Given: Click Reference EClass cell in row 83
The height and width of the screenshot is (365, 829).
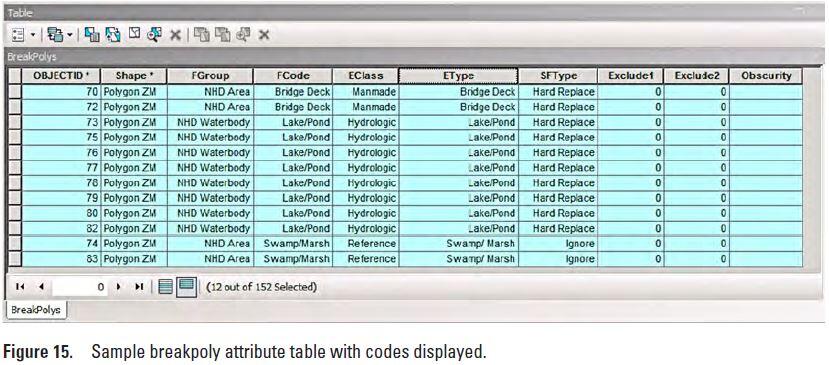Looking at the screenshot, I should [365, 259].
